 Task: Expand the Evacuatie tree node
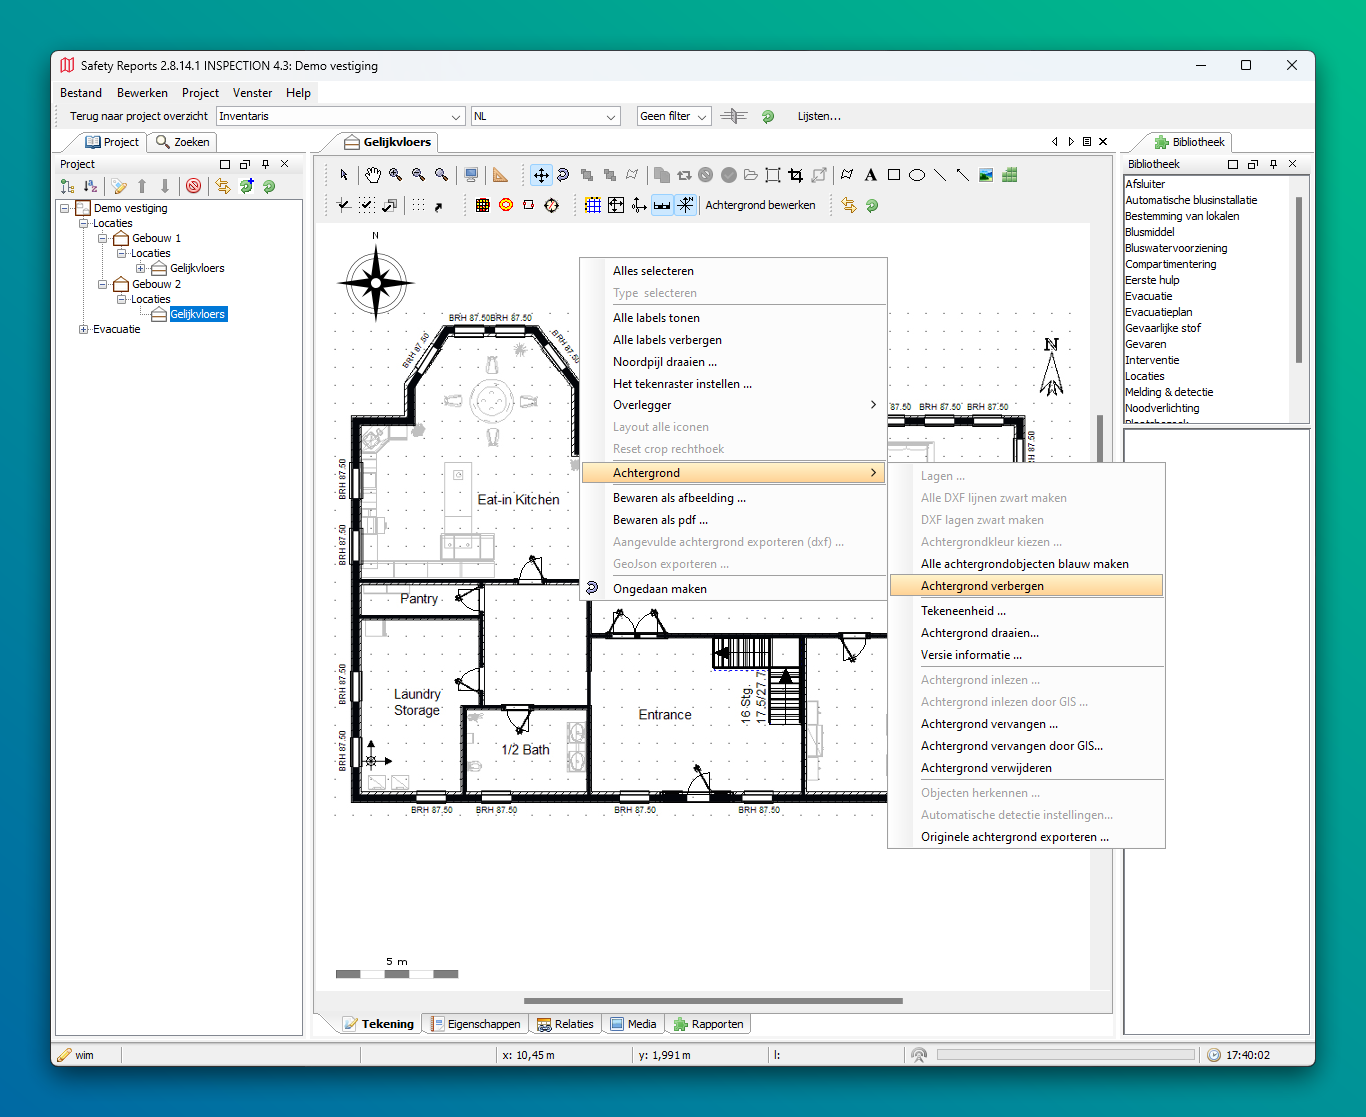point(84,329)
